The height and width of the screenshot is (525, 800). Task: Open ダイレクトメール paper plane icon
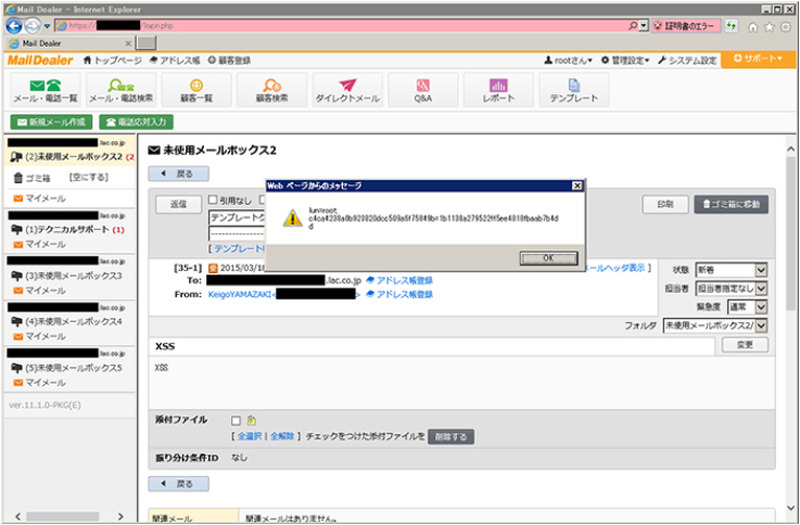[347, 90]
